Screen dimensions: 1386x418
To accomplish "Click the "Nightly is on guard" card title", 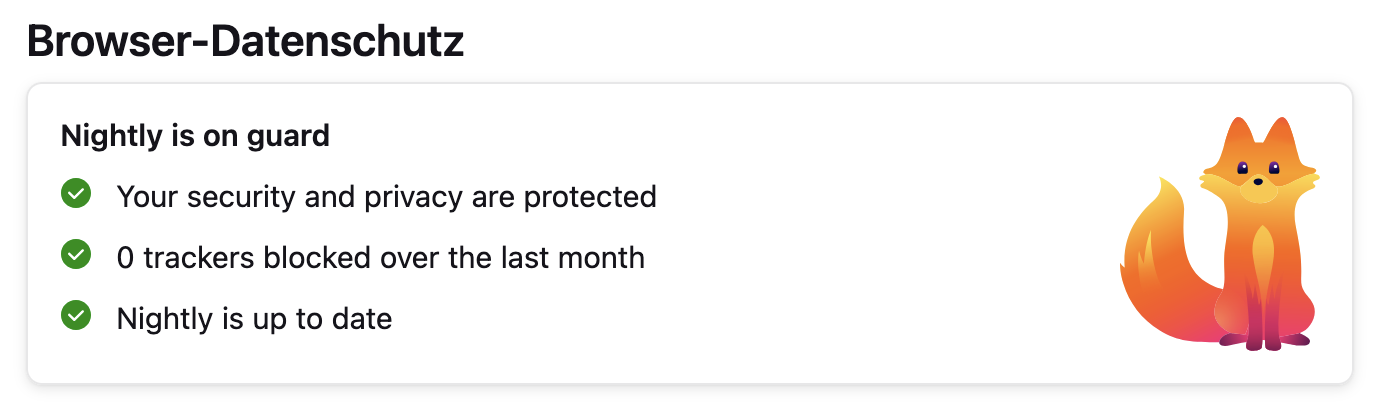I will (x=195, y=135).
